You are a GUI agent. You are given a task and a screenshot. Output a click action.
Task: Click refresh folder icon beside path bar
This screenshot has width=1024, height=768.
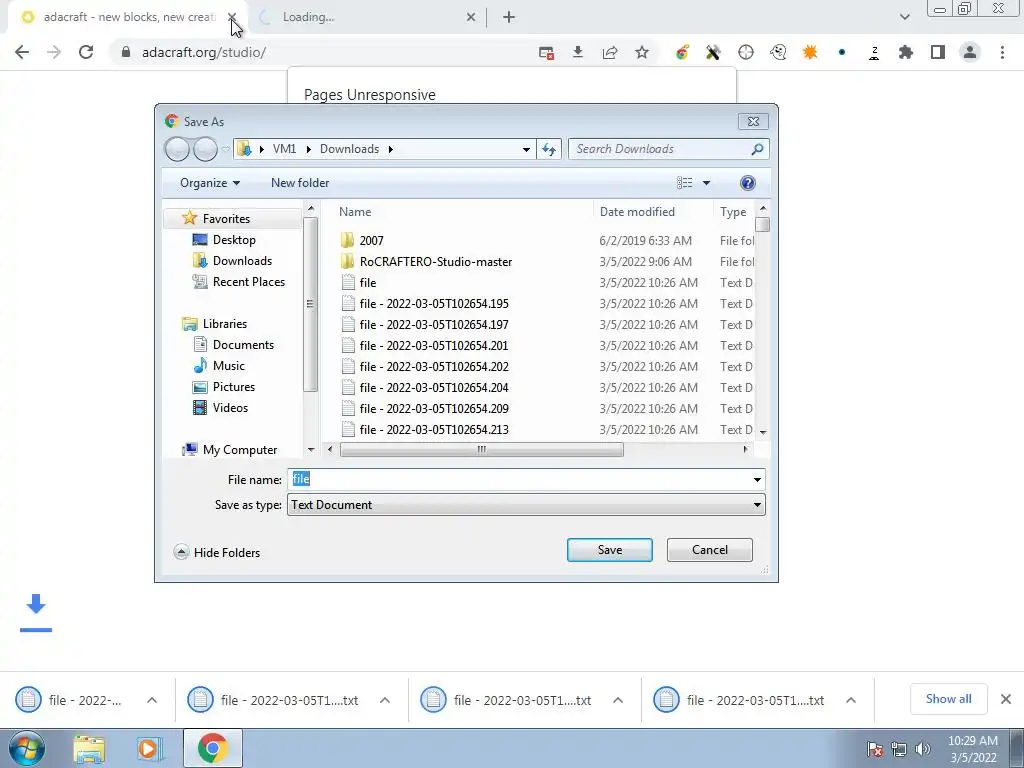point(549,150)
